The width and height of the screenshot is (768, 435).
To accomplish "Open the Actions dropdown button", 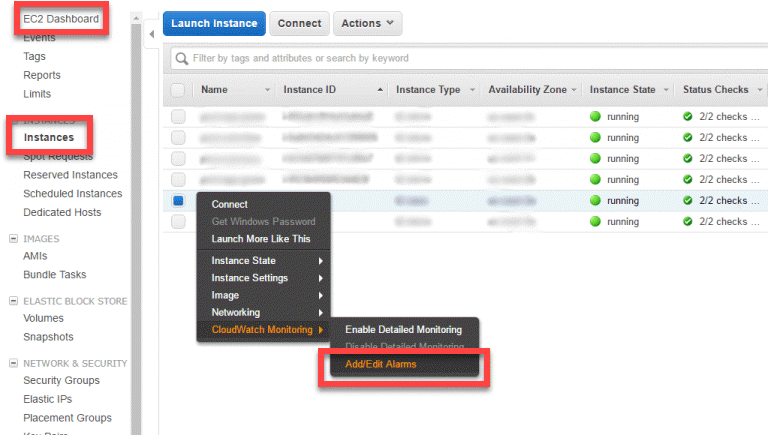I will [366, 23].
